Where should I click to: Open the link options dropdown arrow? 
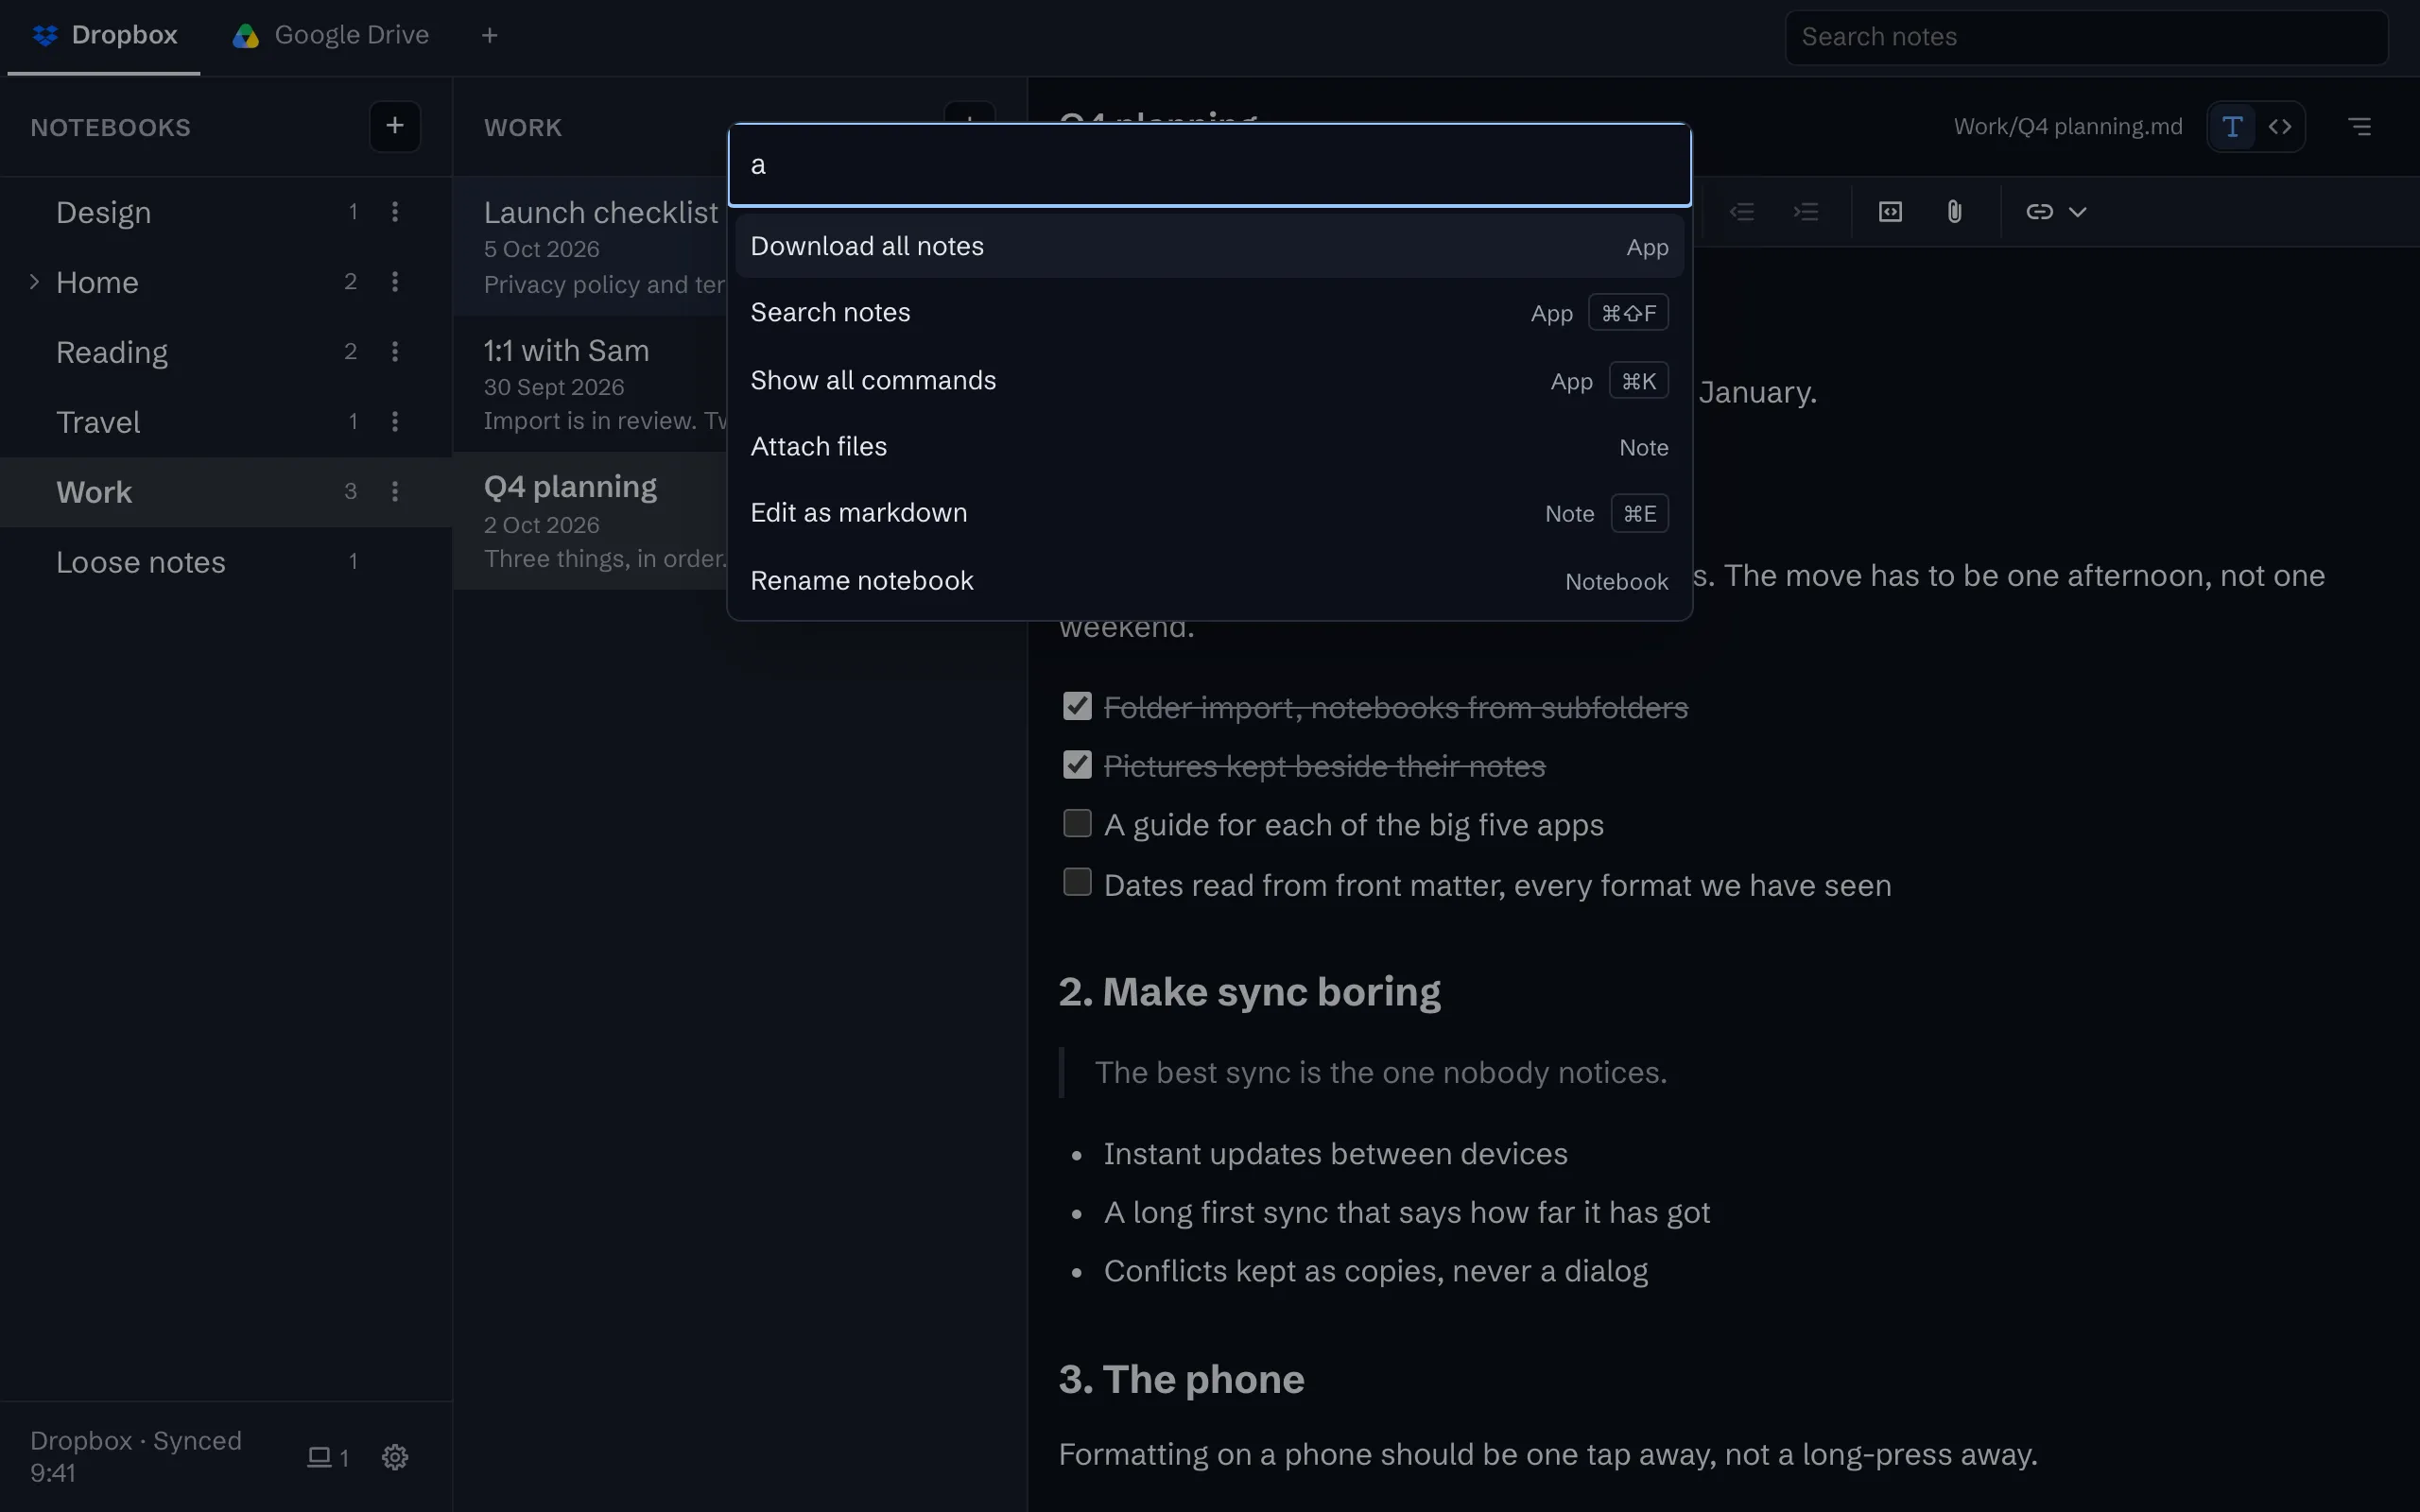tap(2078, 212)
